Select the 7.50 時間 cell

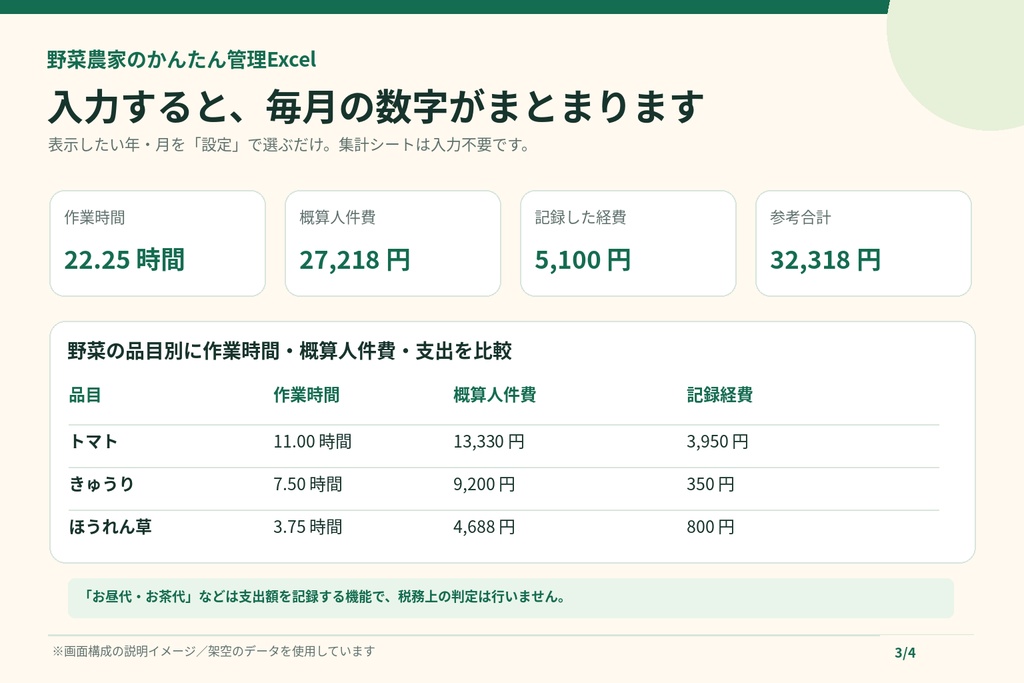point(308,484)
